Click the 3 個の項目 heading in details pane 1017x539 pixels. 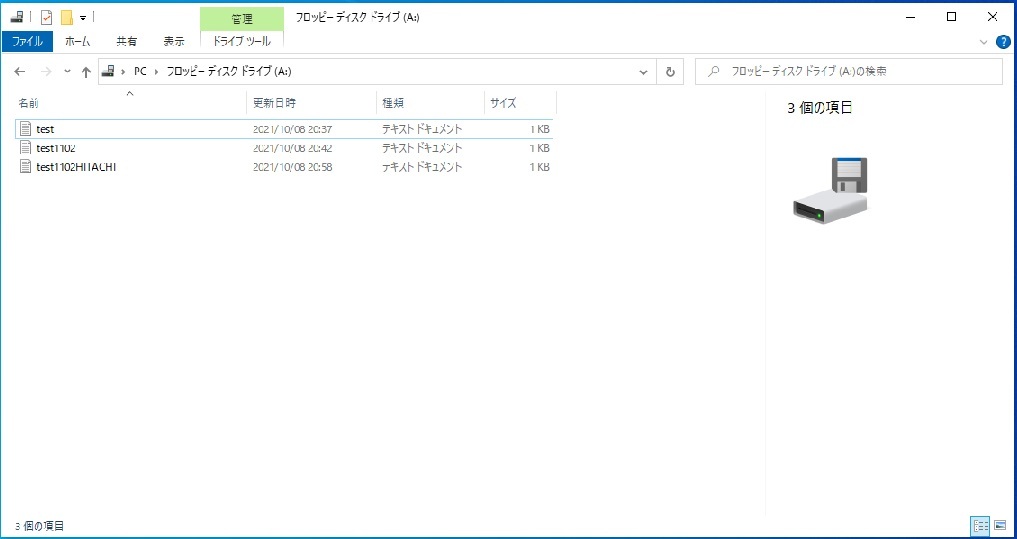point(819,108)
